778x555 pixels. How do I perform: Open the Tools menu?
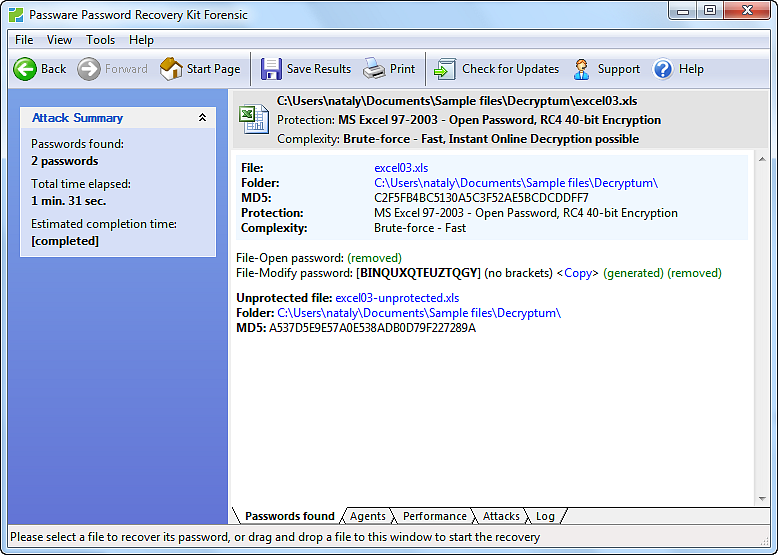(100, 40)
